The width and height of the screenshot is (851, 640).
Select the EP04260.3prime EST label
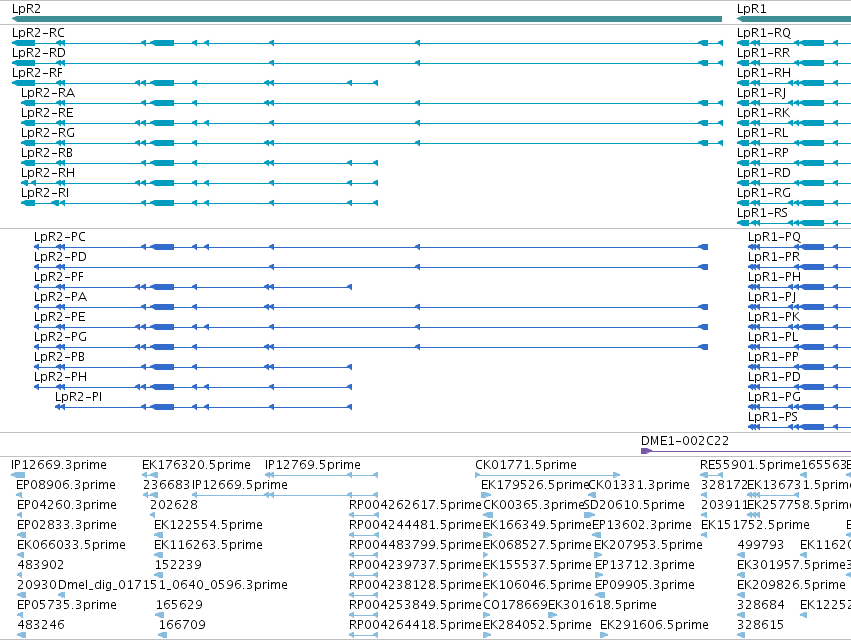click(67, 505)
